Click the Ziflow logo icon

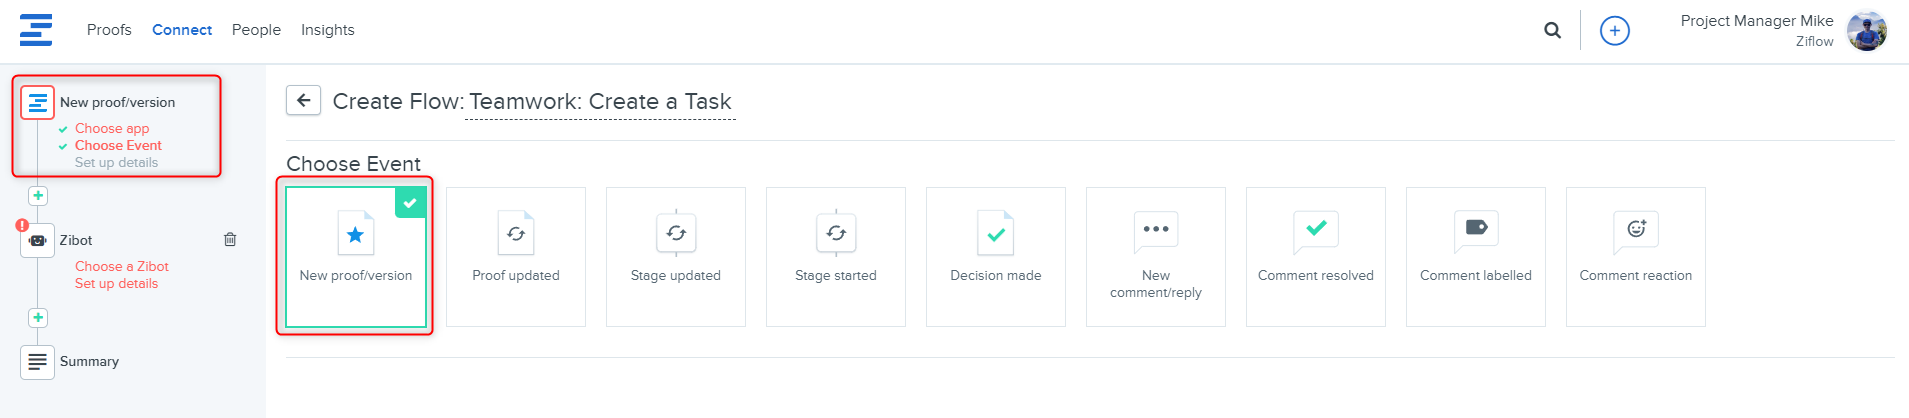pyautogui.click(x=36, y=30)
